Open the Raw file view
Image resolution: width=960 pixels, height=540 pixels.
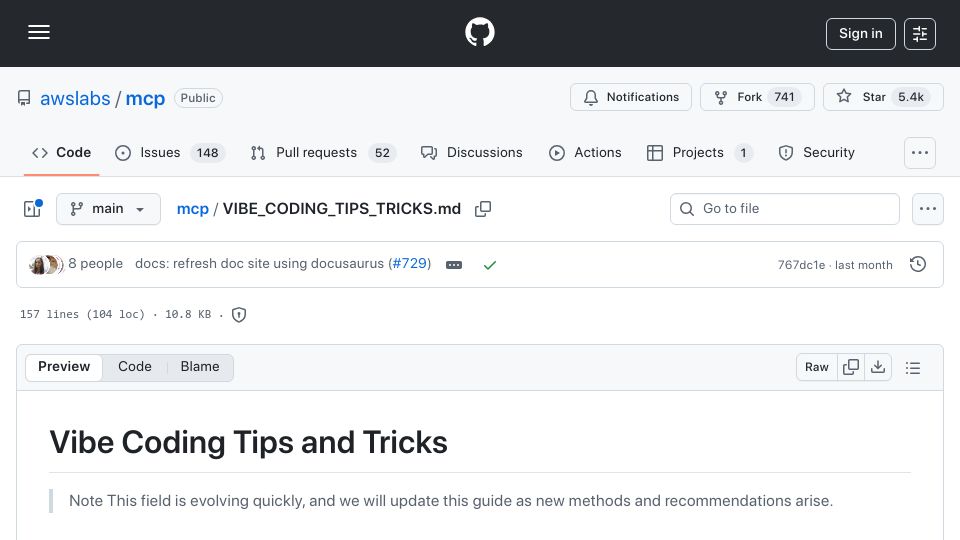817,367
